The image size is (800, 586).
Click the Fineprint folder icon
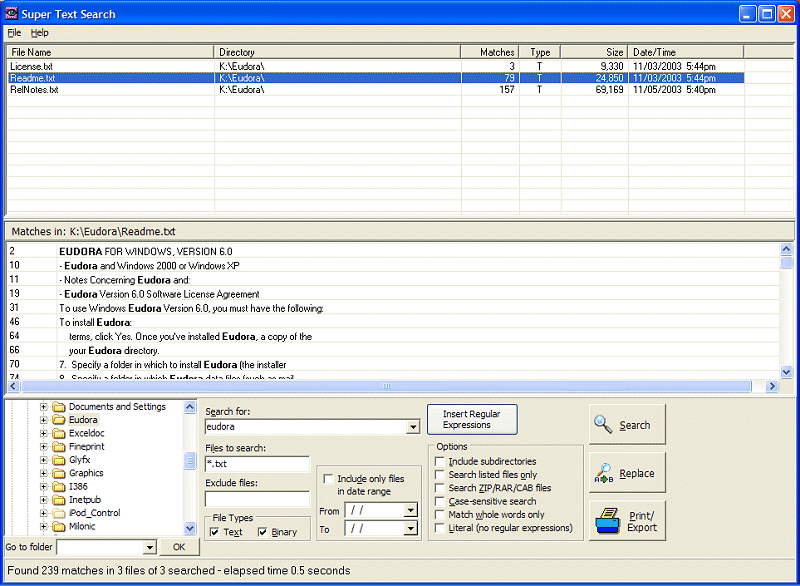click(x=59, y=447)
